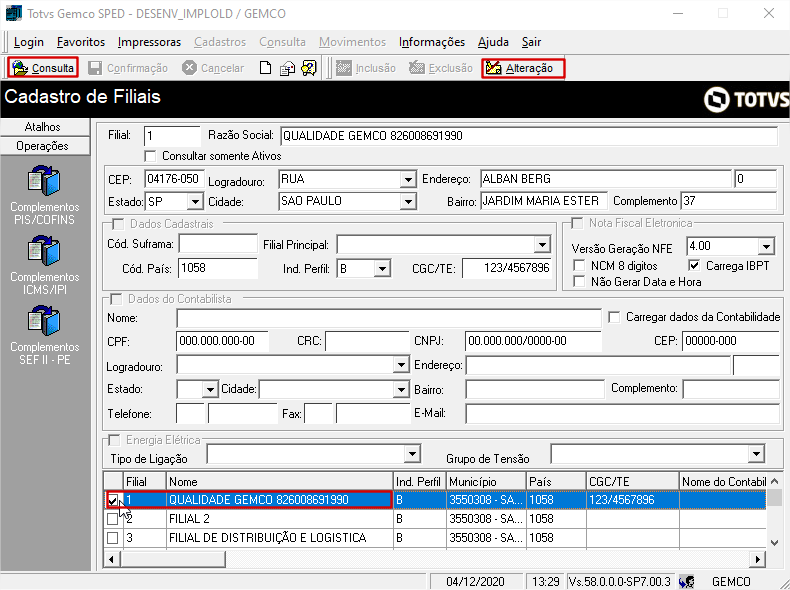The height and width of the screenshot is (590, 790).
Task: Click grid scroll down arrow
Action: [x=775, y=543]
